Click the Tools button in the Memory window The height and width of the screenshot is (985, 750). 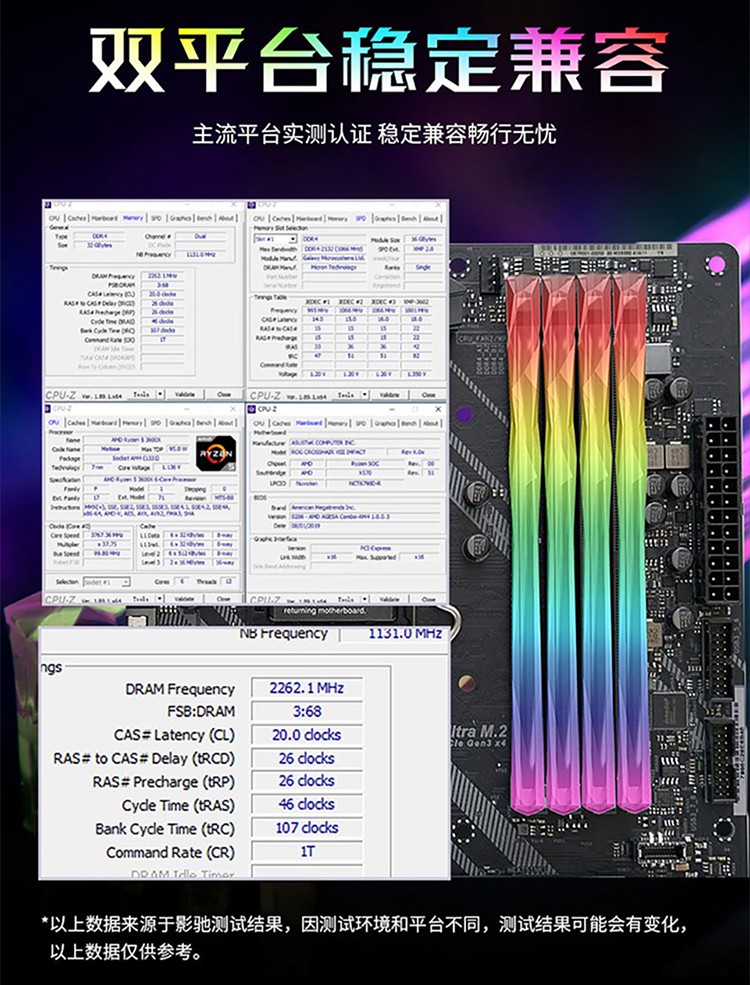pos(141,394)
